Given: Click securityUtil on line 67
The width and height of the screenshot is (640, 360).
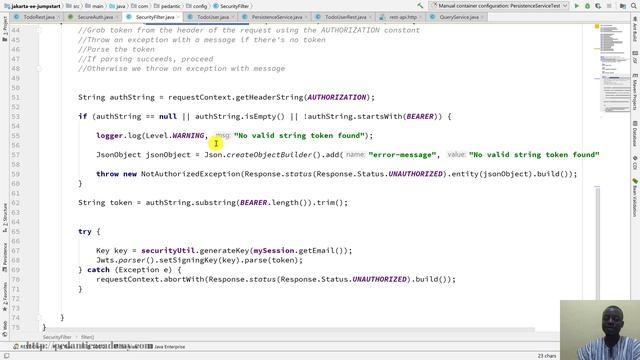Looking at the screenshot, I should pos(168,251).
